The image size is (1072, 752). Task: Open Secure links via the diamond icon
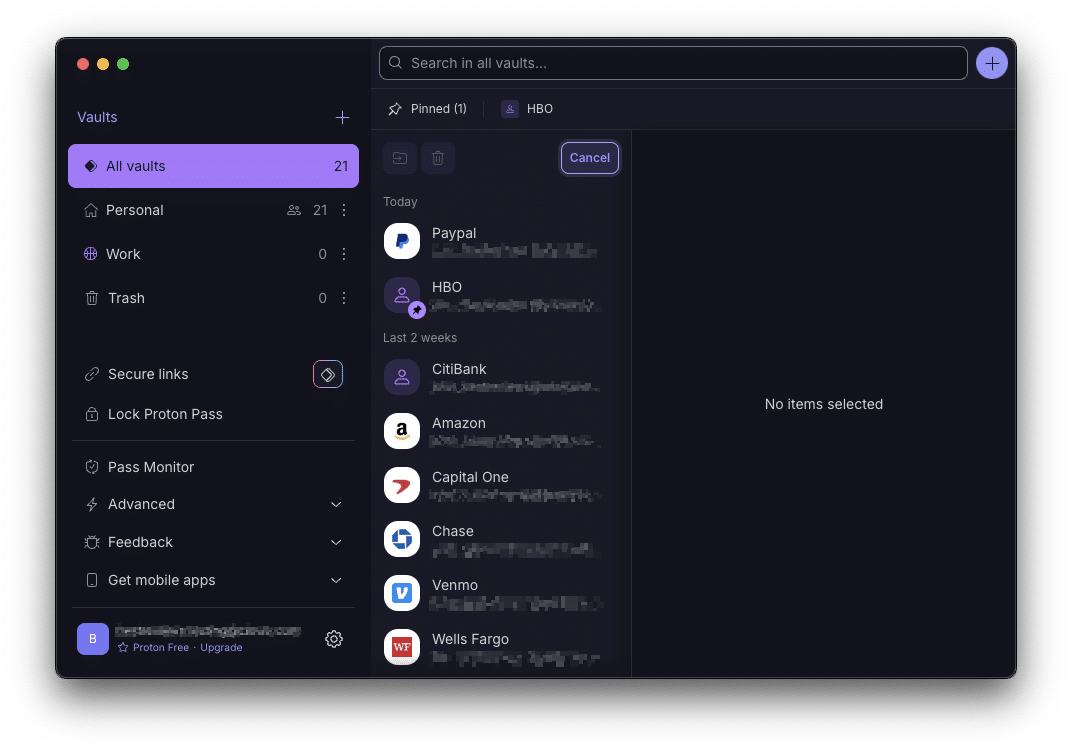(x=327, y=373)
